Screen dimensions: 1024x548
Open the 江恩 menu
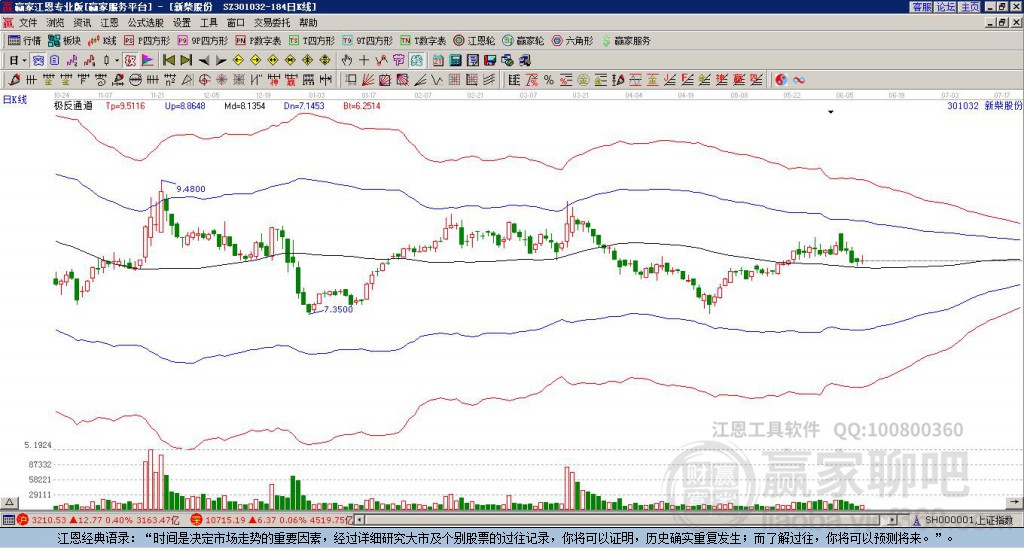(x=110, y=23)
